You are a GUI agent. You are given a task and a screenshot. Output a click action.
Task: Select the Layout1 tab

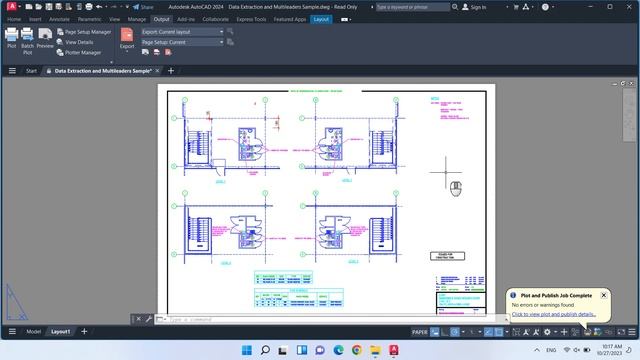point(60,332)
